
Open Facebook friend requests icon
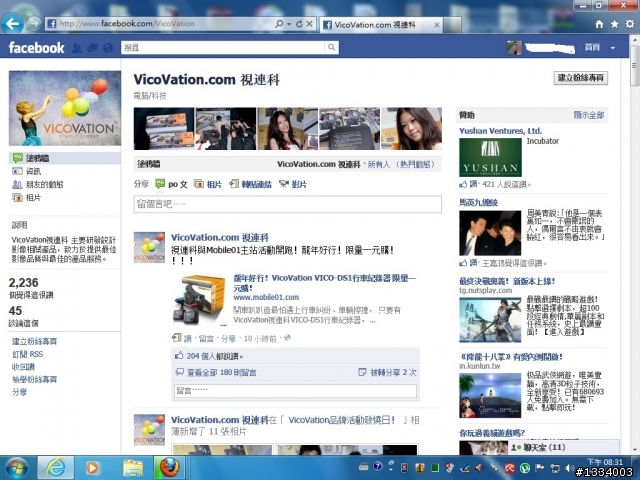tap(77, 48)
